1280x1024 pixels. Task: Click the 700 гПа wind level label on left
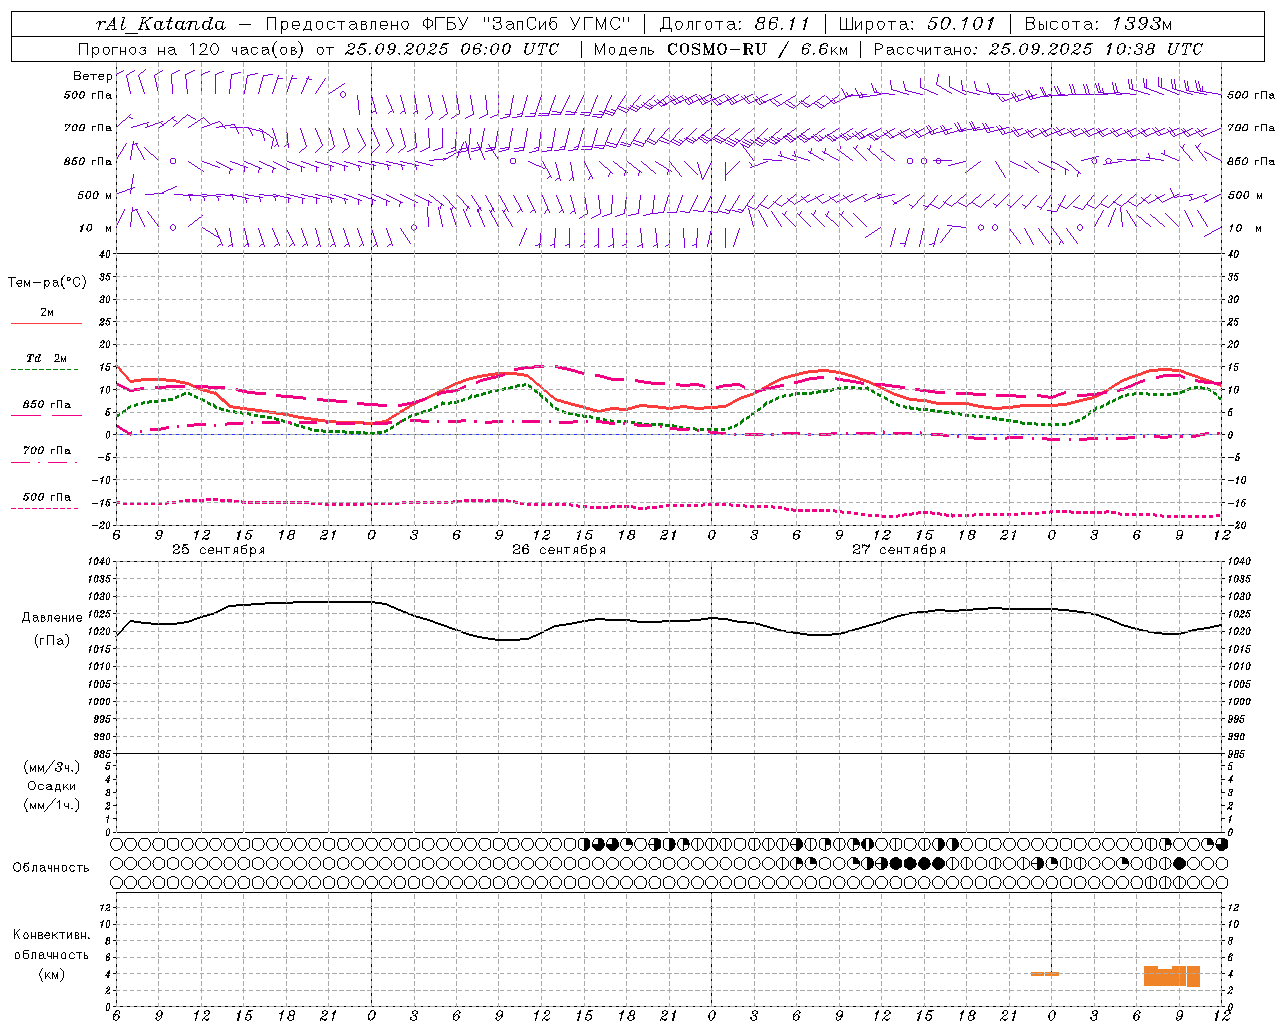point(88,128)
